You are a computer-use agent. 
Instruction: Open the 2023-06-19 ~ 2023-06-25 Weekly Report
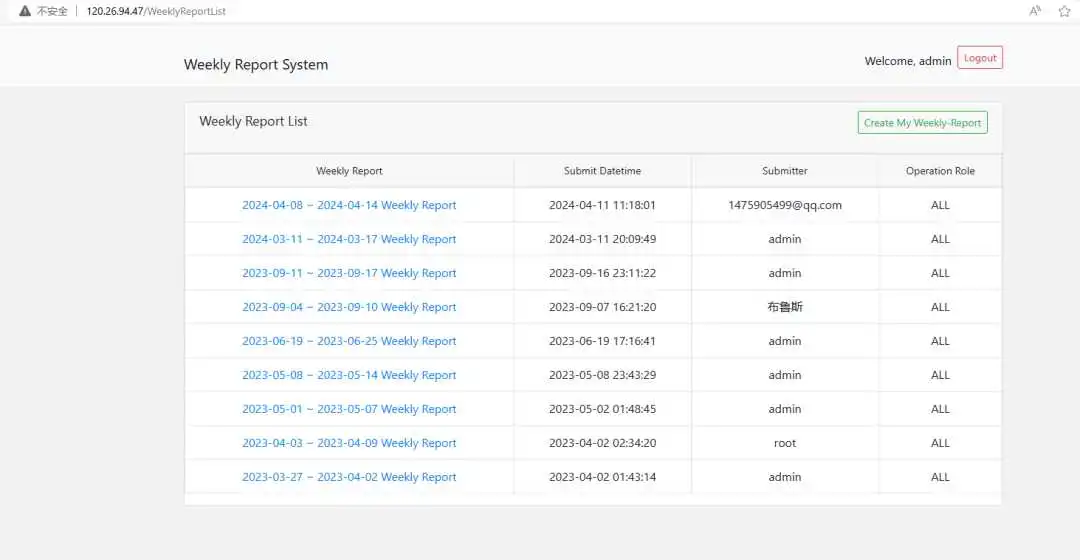pos(349,341)
